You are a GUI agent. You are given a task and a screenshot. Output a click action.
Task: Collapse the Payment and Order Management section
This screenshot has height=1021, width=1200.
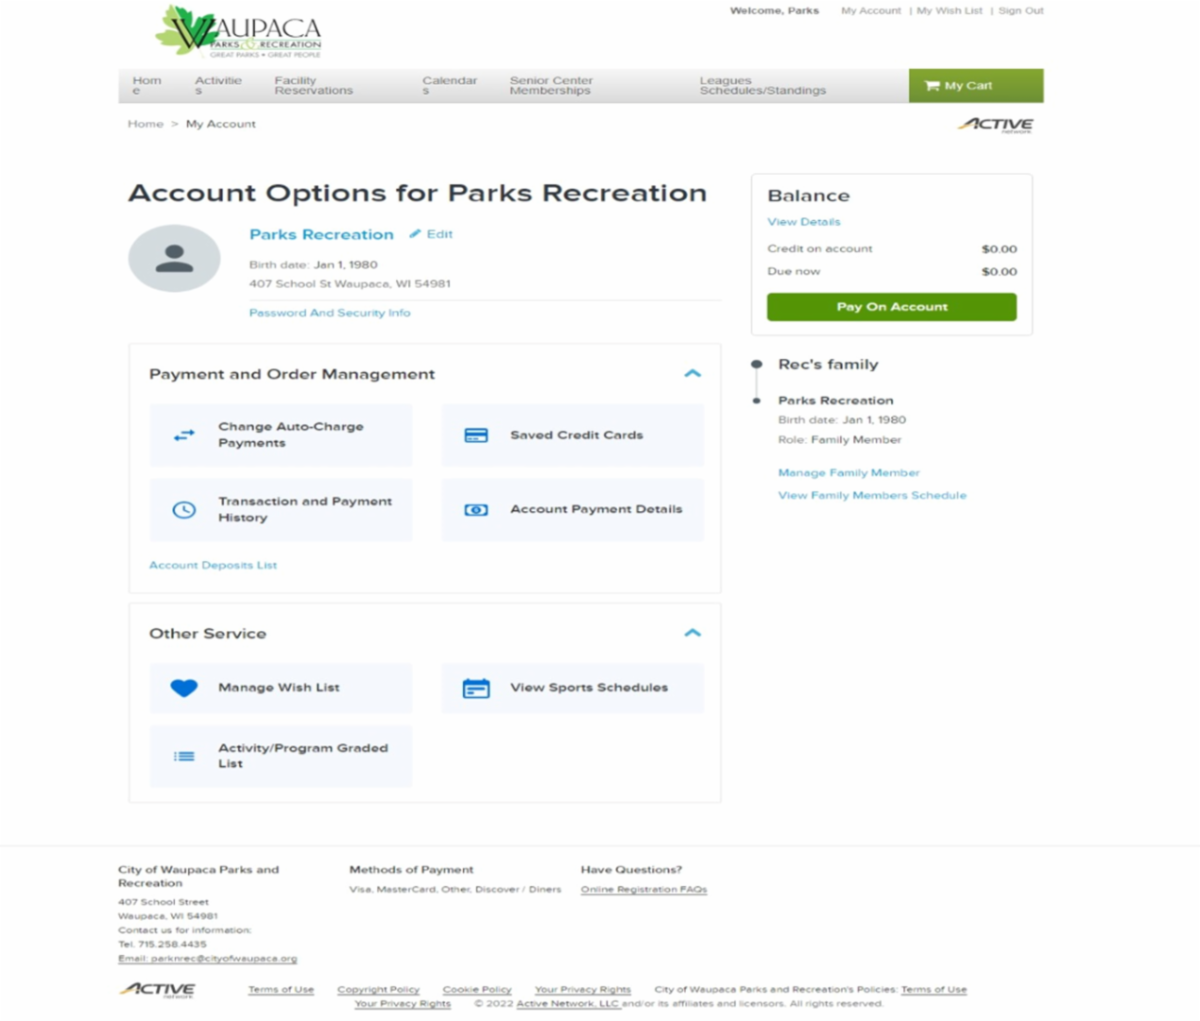(692, 373)
